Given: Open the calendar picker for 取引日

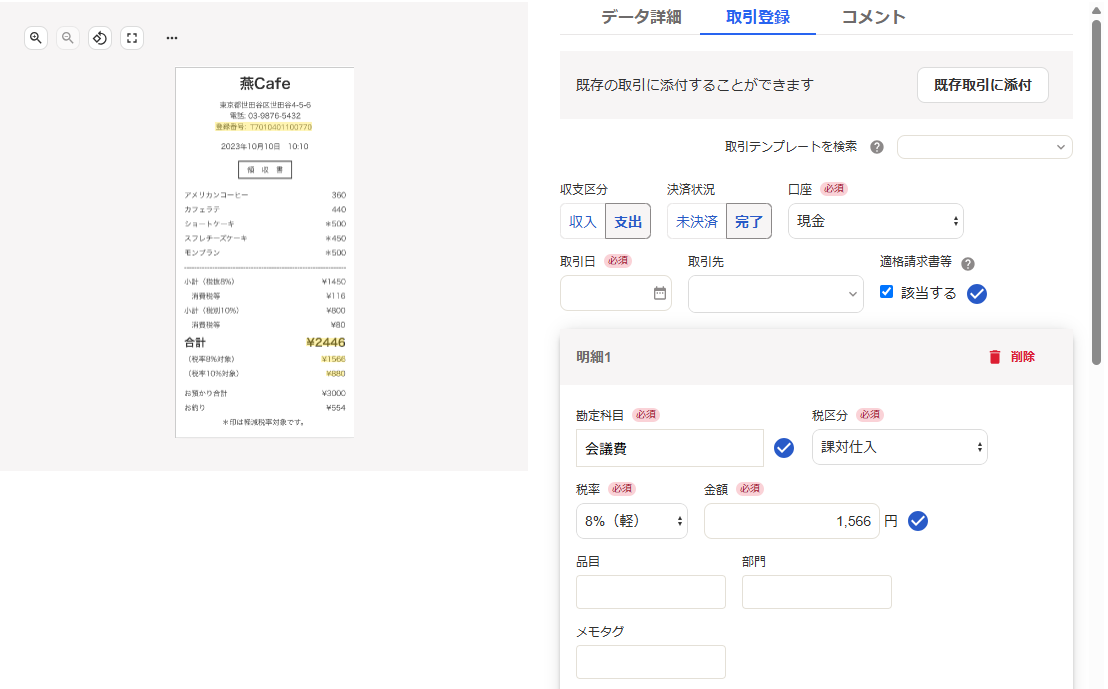Looking at the screenshot, I should [x=659, y=293].
